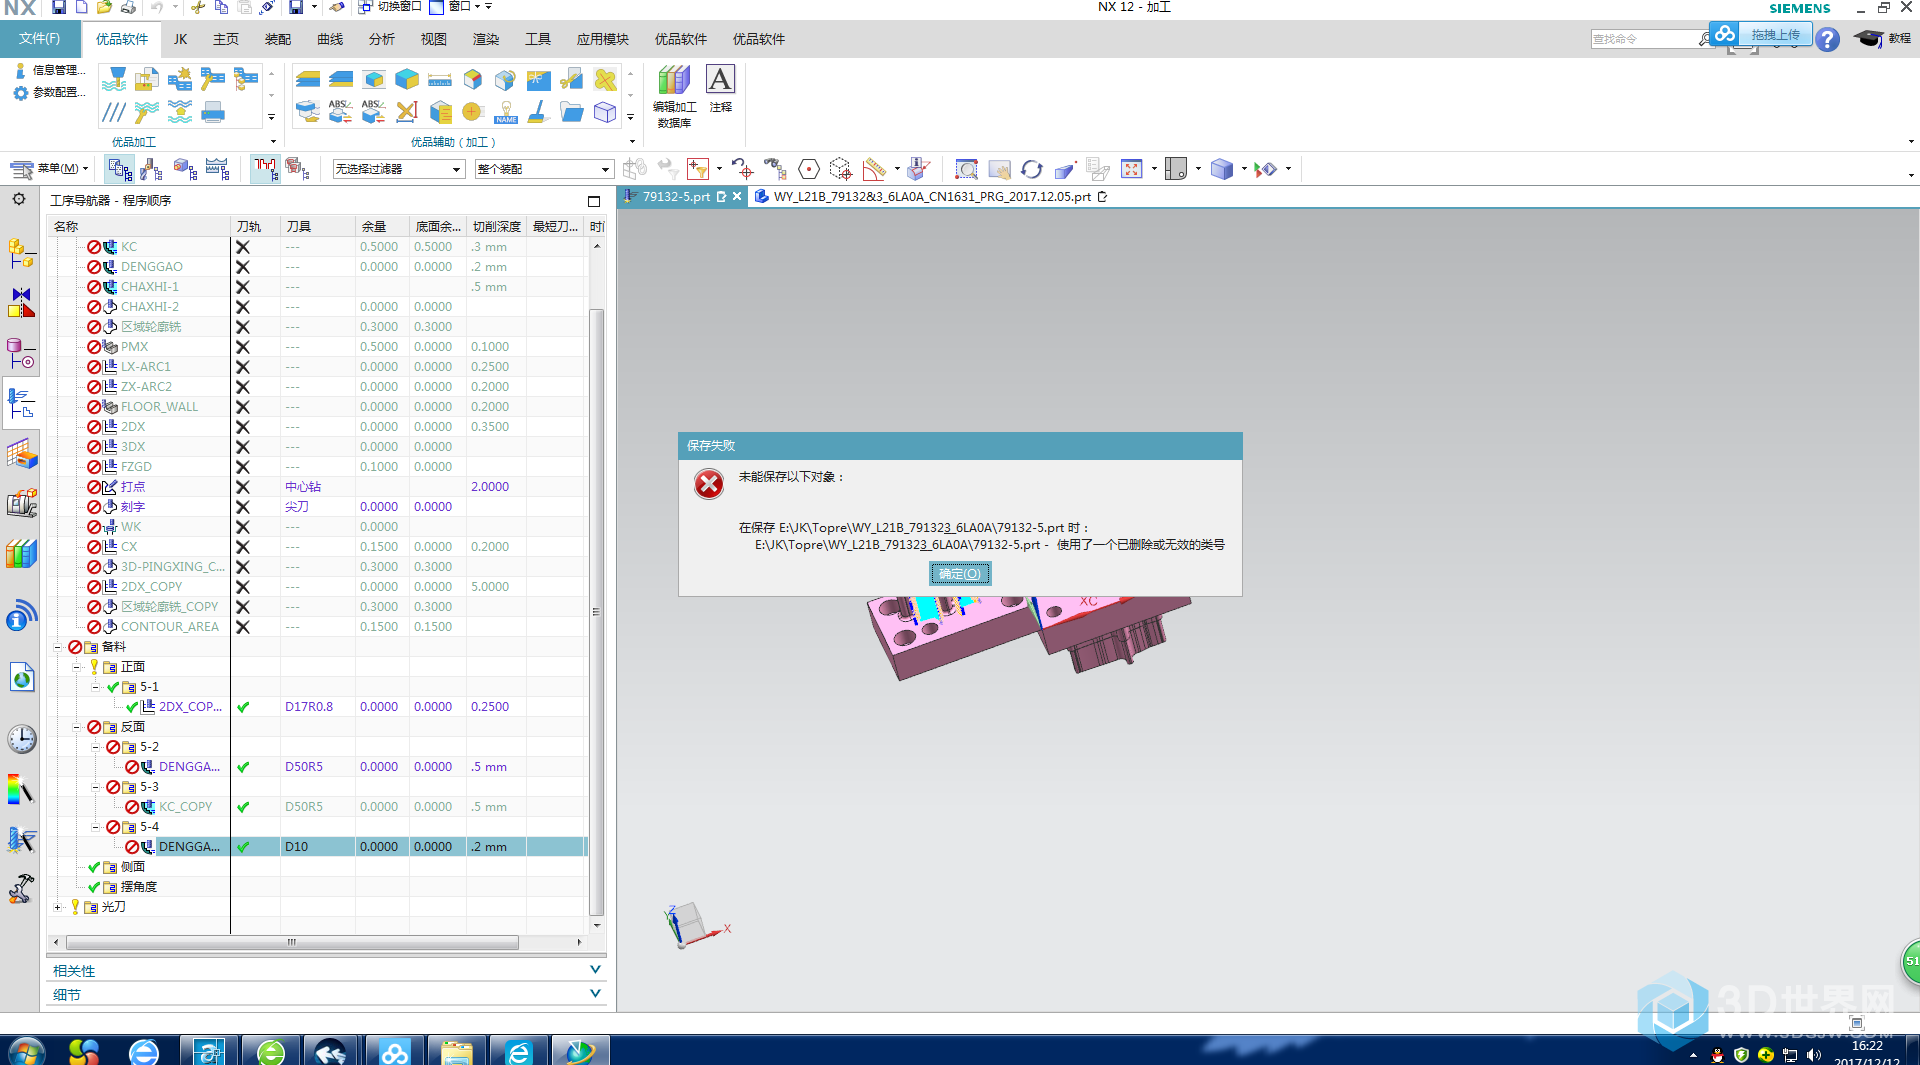Open Windows Start menu
This screenshot has width=1920, height=1065.
26,1051
